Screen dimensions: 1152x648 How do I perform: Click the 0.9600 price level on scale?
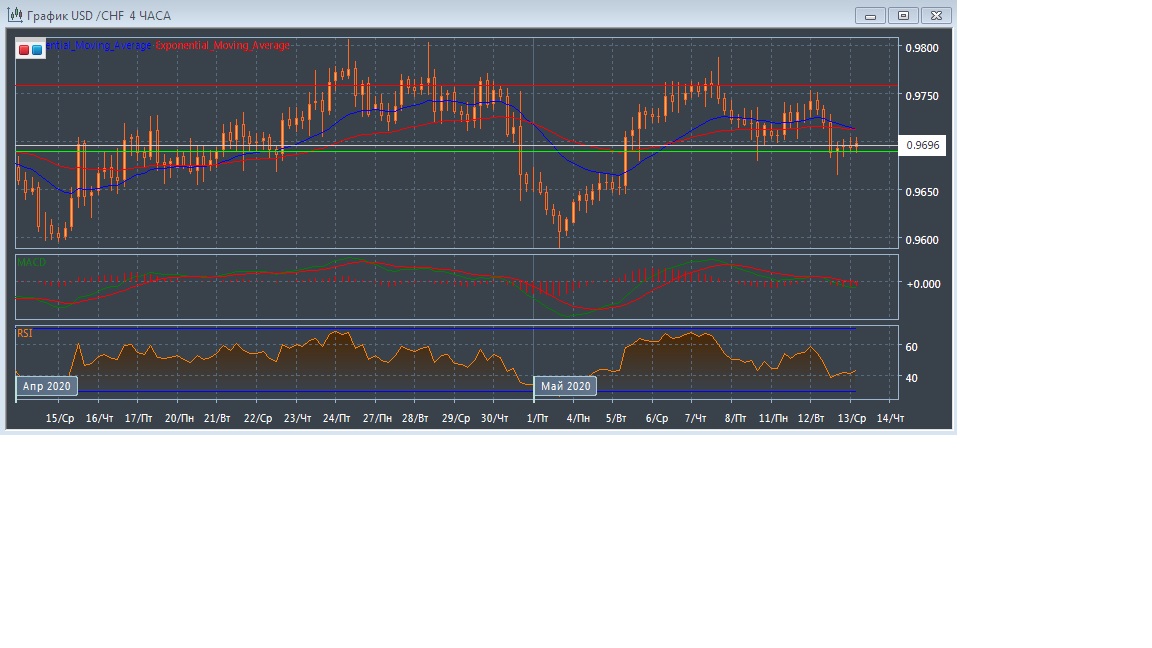pos(921,240)
